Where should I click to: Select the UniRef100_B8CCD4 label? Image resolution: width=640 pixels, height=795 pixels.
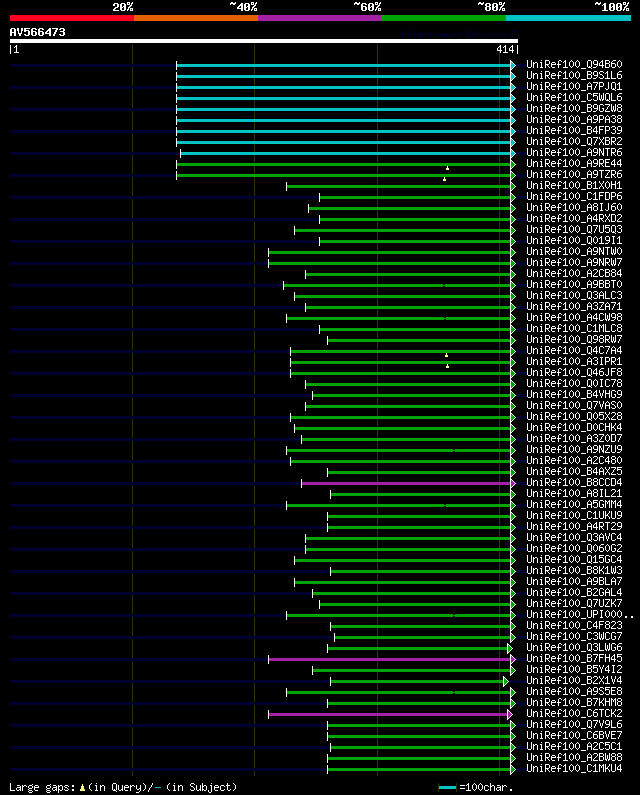574,483
